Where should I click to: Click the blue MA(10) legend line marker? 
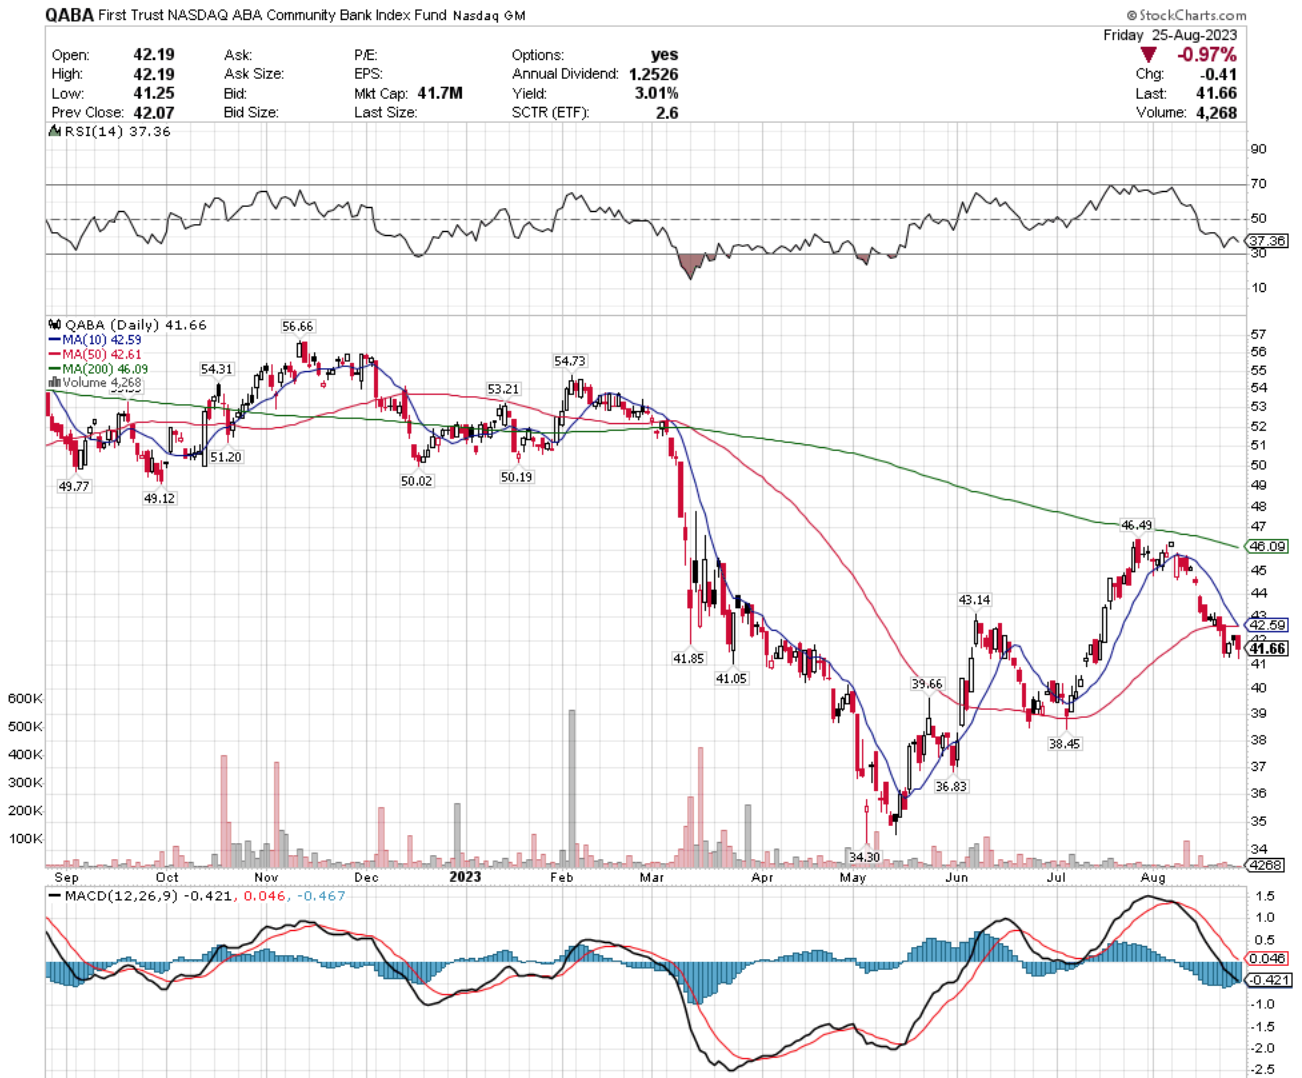55,340
